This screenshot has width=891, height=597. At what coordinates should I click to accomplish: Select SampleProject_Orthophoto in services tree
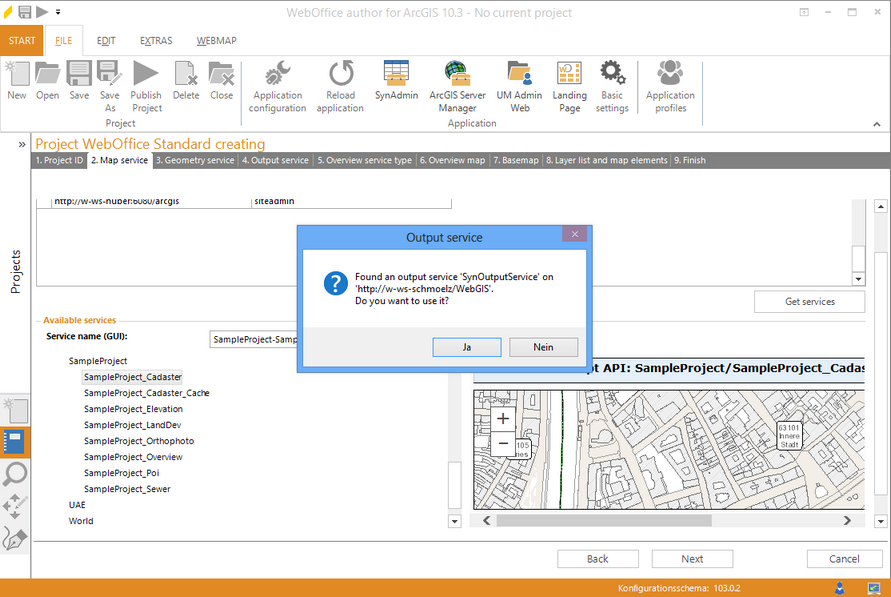click(x=139, y=441)
